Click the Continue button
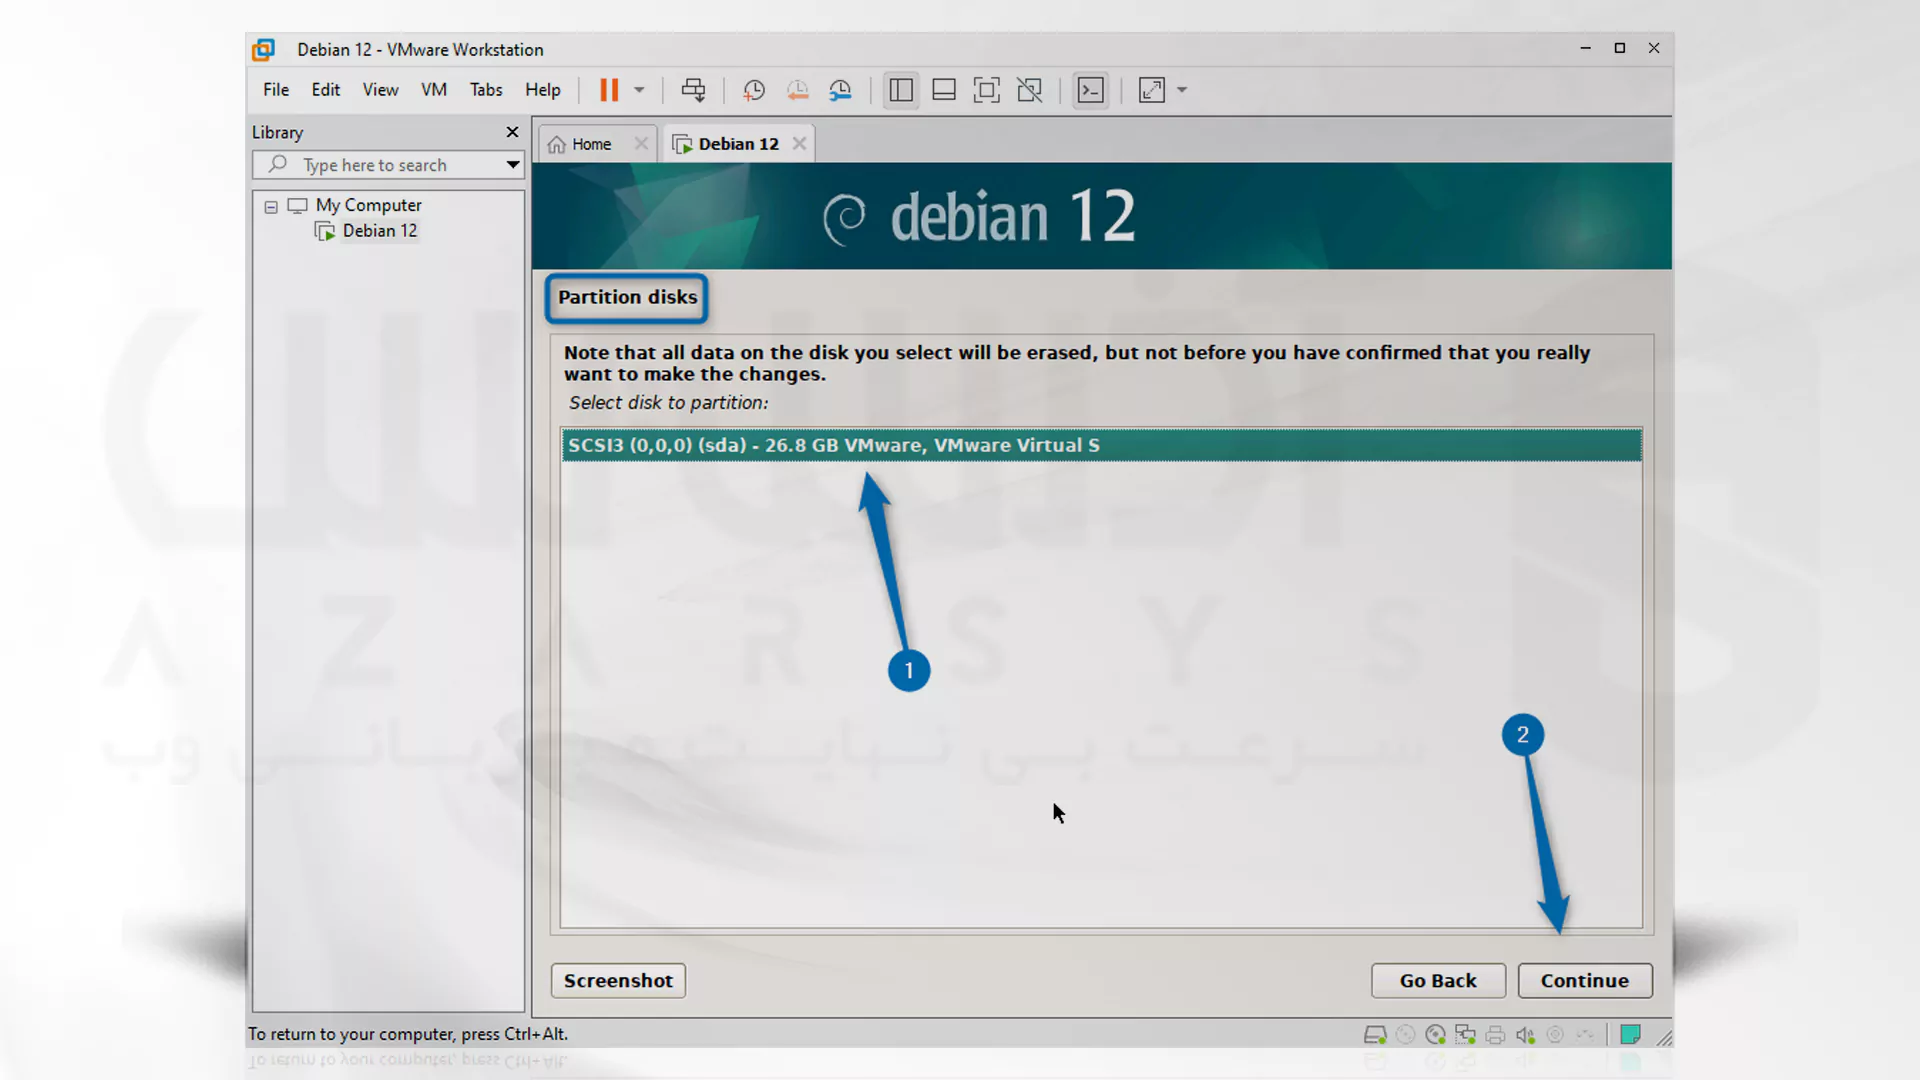This screenshot has width=1920, height=1080. point(1584,981)
